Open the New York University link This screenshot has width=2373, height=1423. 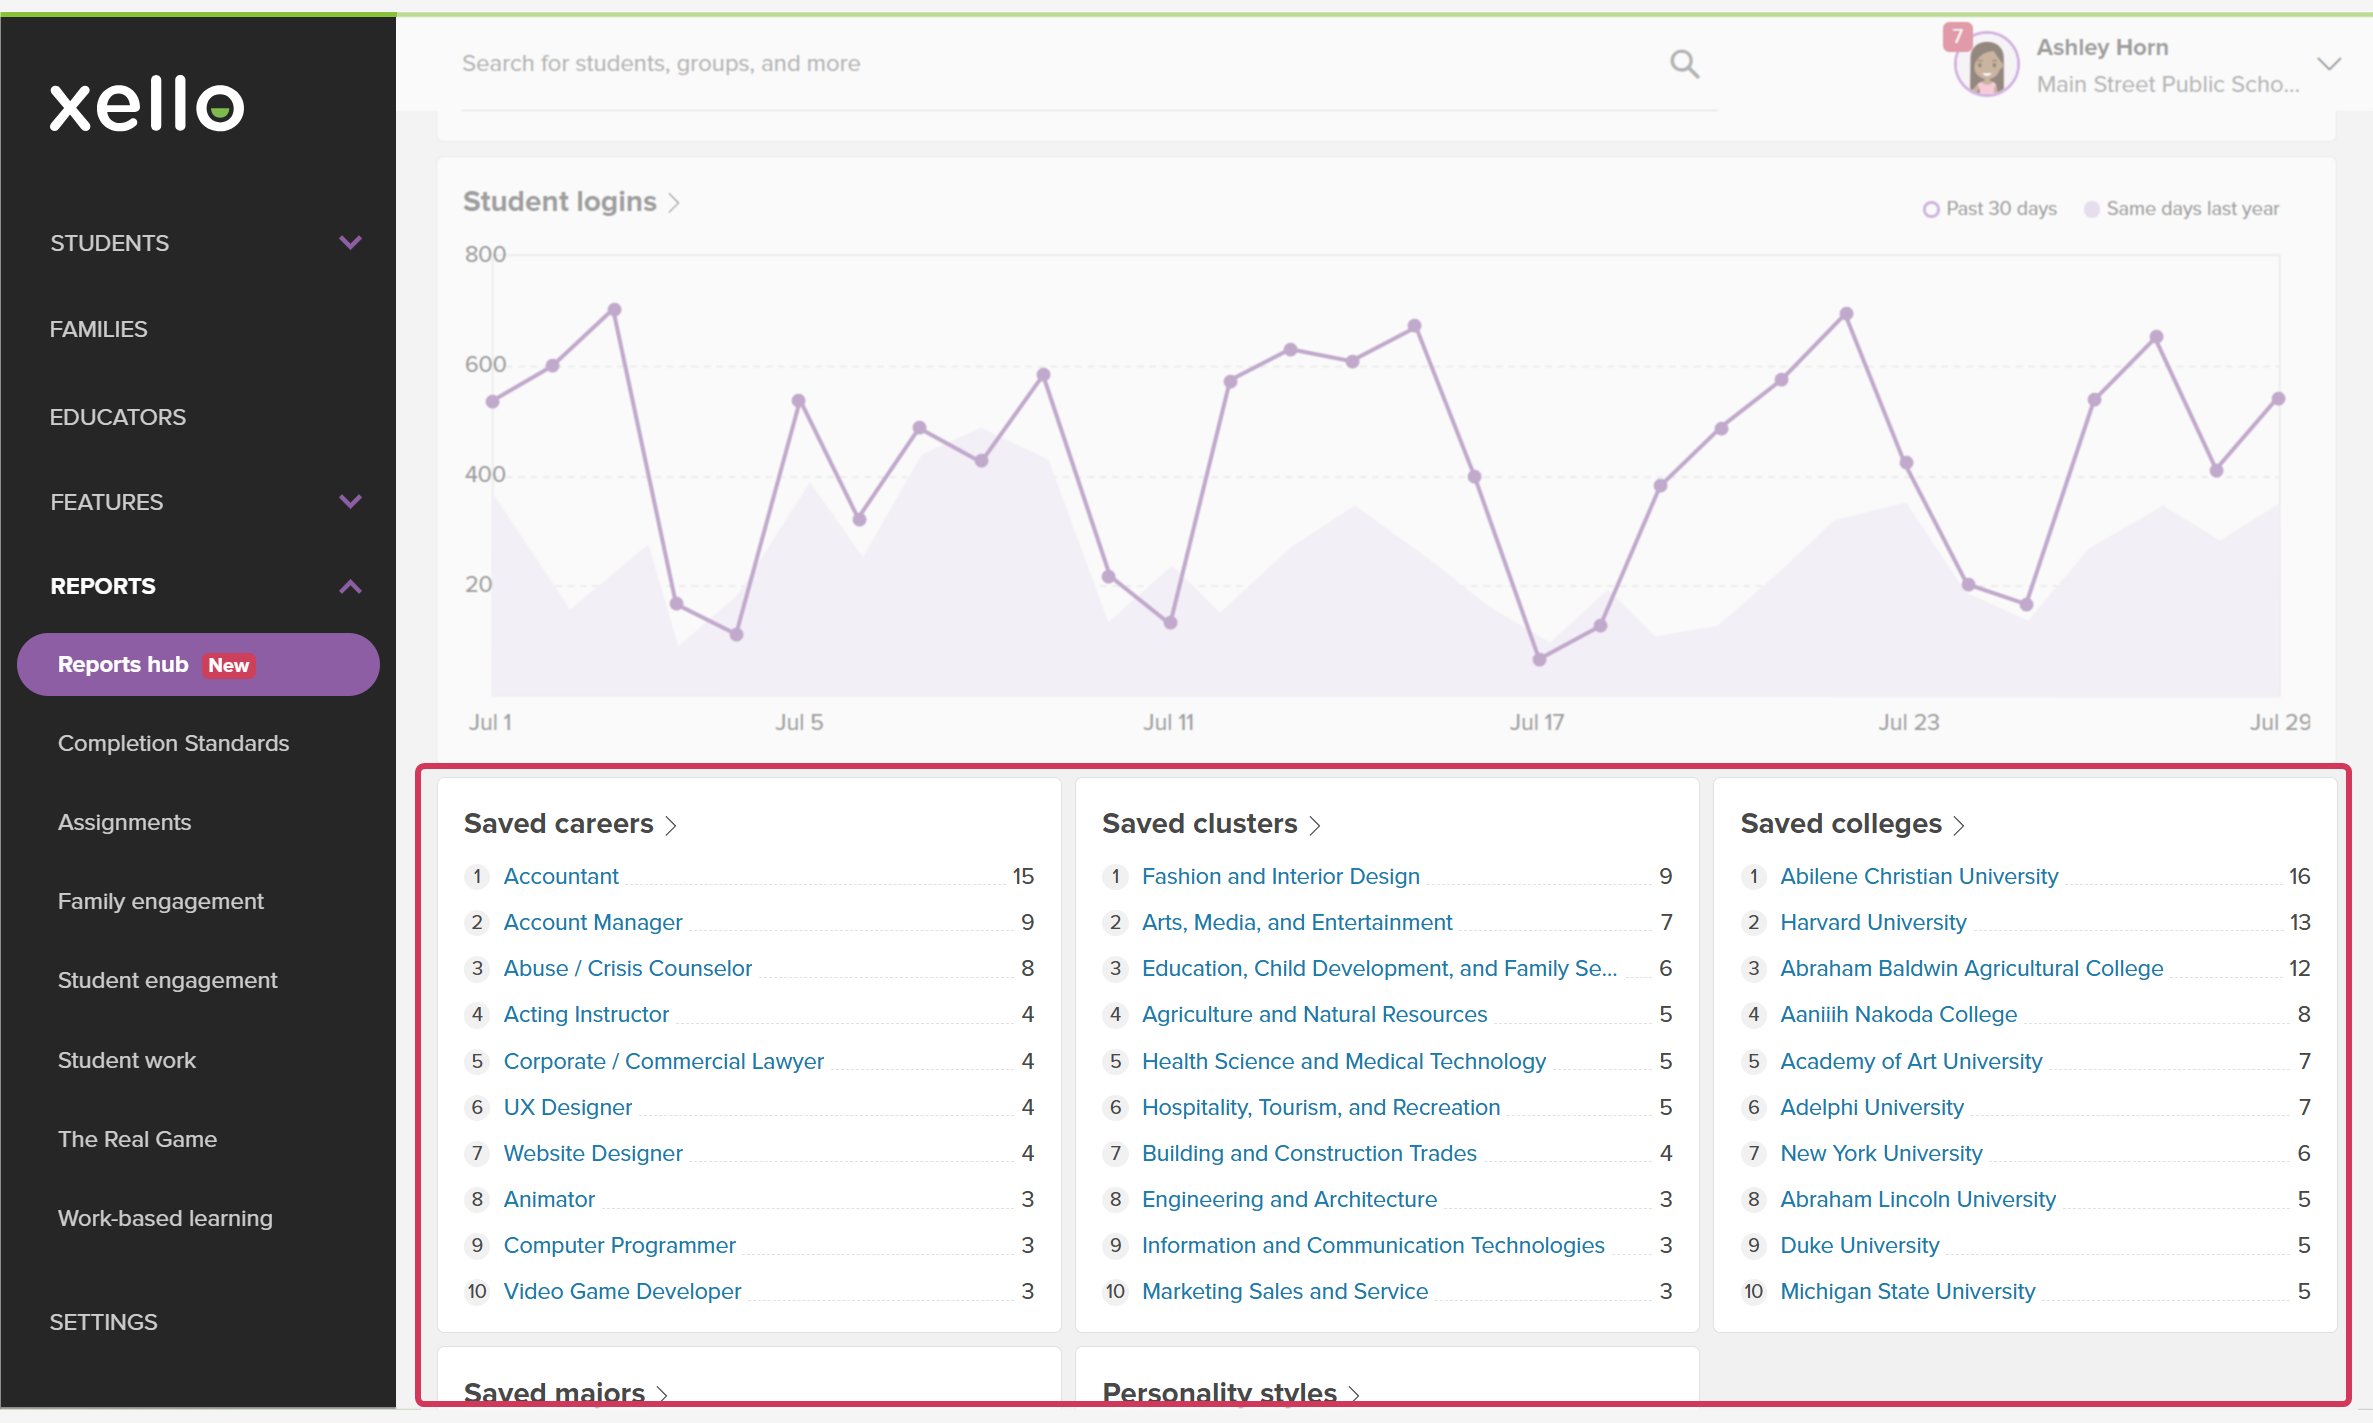[1882, 1154]
